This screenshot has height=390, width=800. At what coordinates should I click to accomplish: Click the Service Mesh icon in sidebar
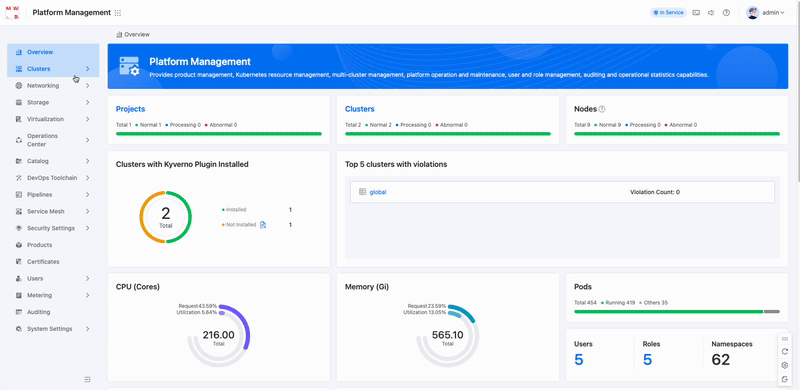(x=18, y=211)
